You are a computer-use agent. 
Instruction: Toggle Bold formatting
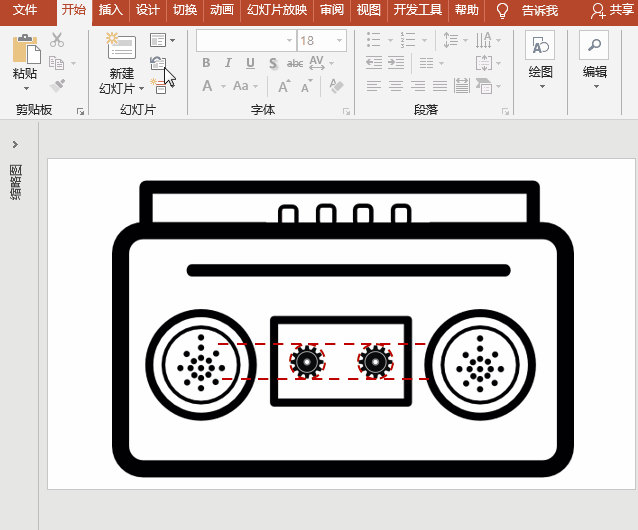point(206,63)
